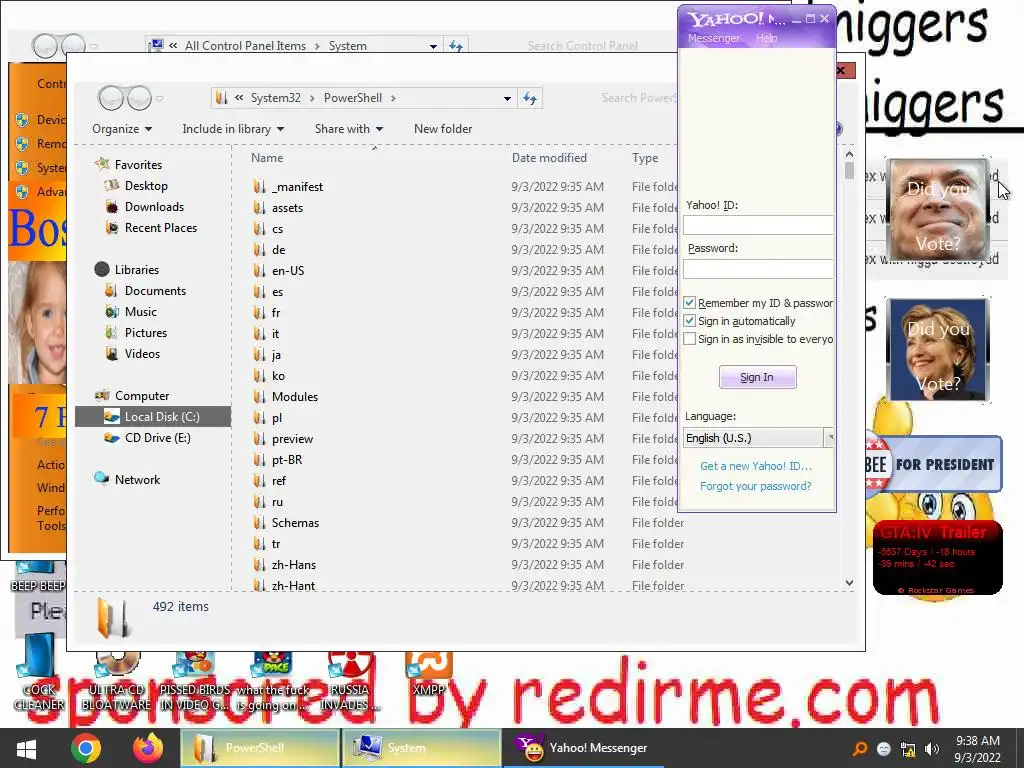Viewport: 1024px width, 768px height.
Task: Open the ULTRA CD BLOATWARE desktop shortcut
Action: [x=116, y=679]
